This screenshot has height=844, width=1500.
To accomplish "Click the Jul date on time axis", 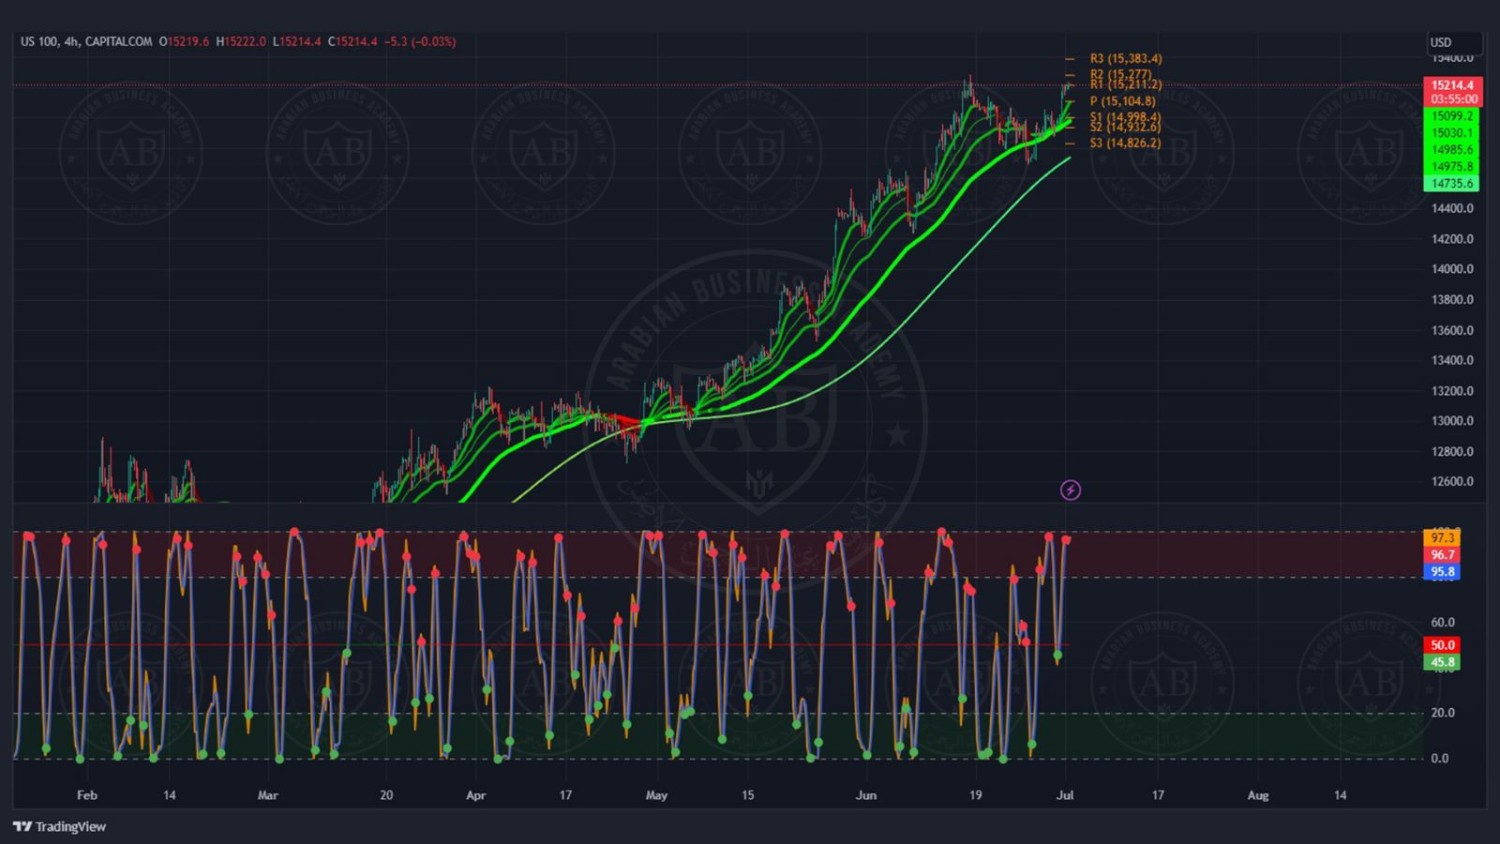I will point(1065,796).
